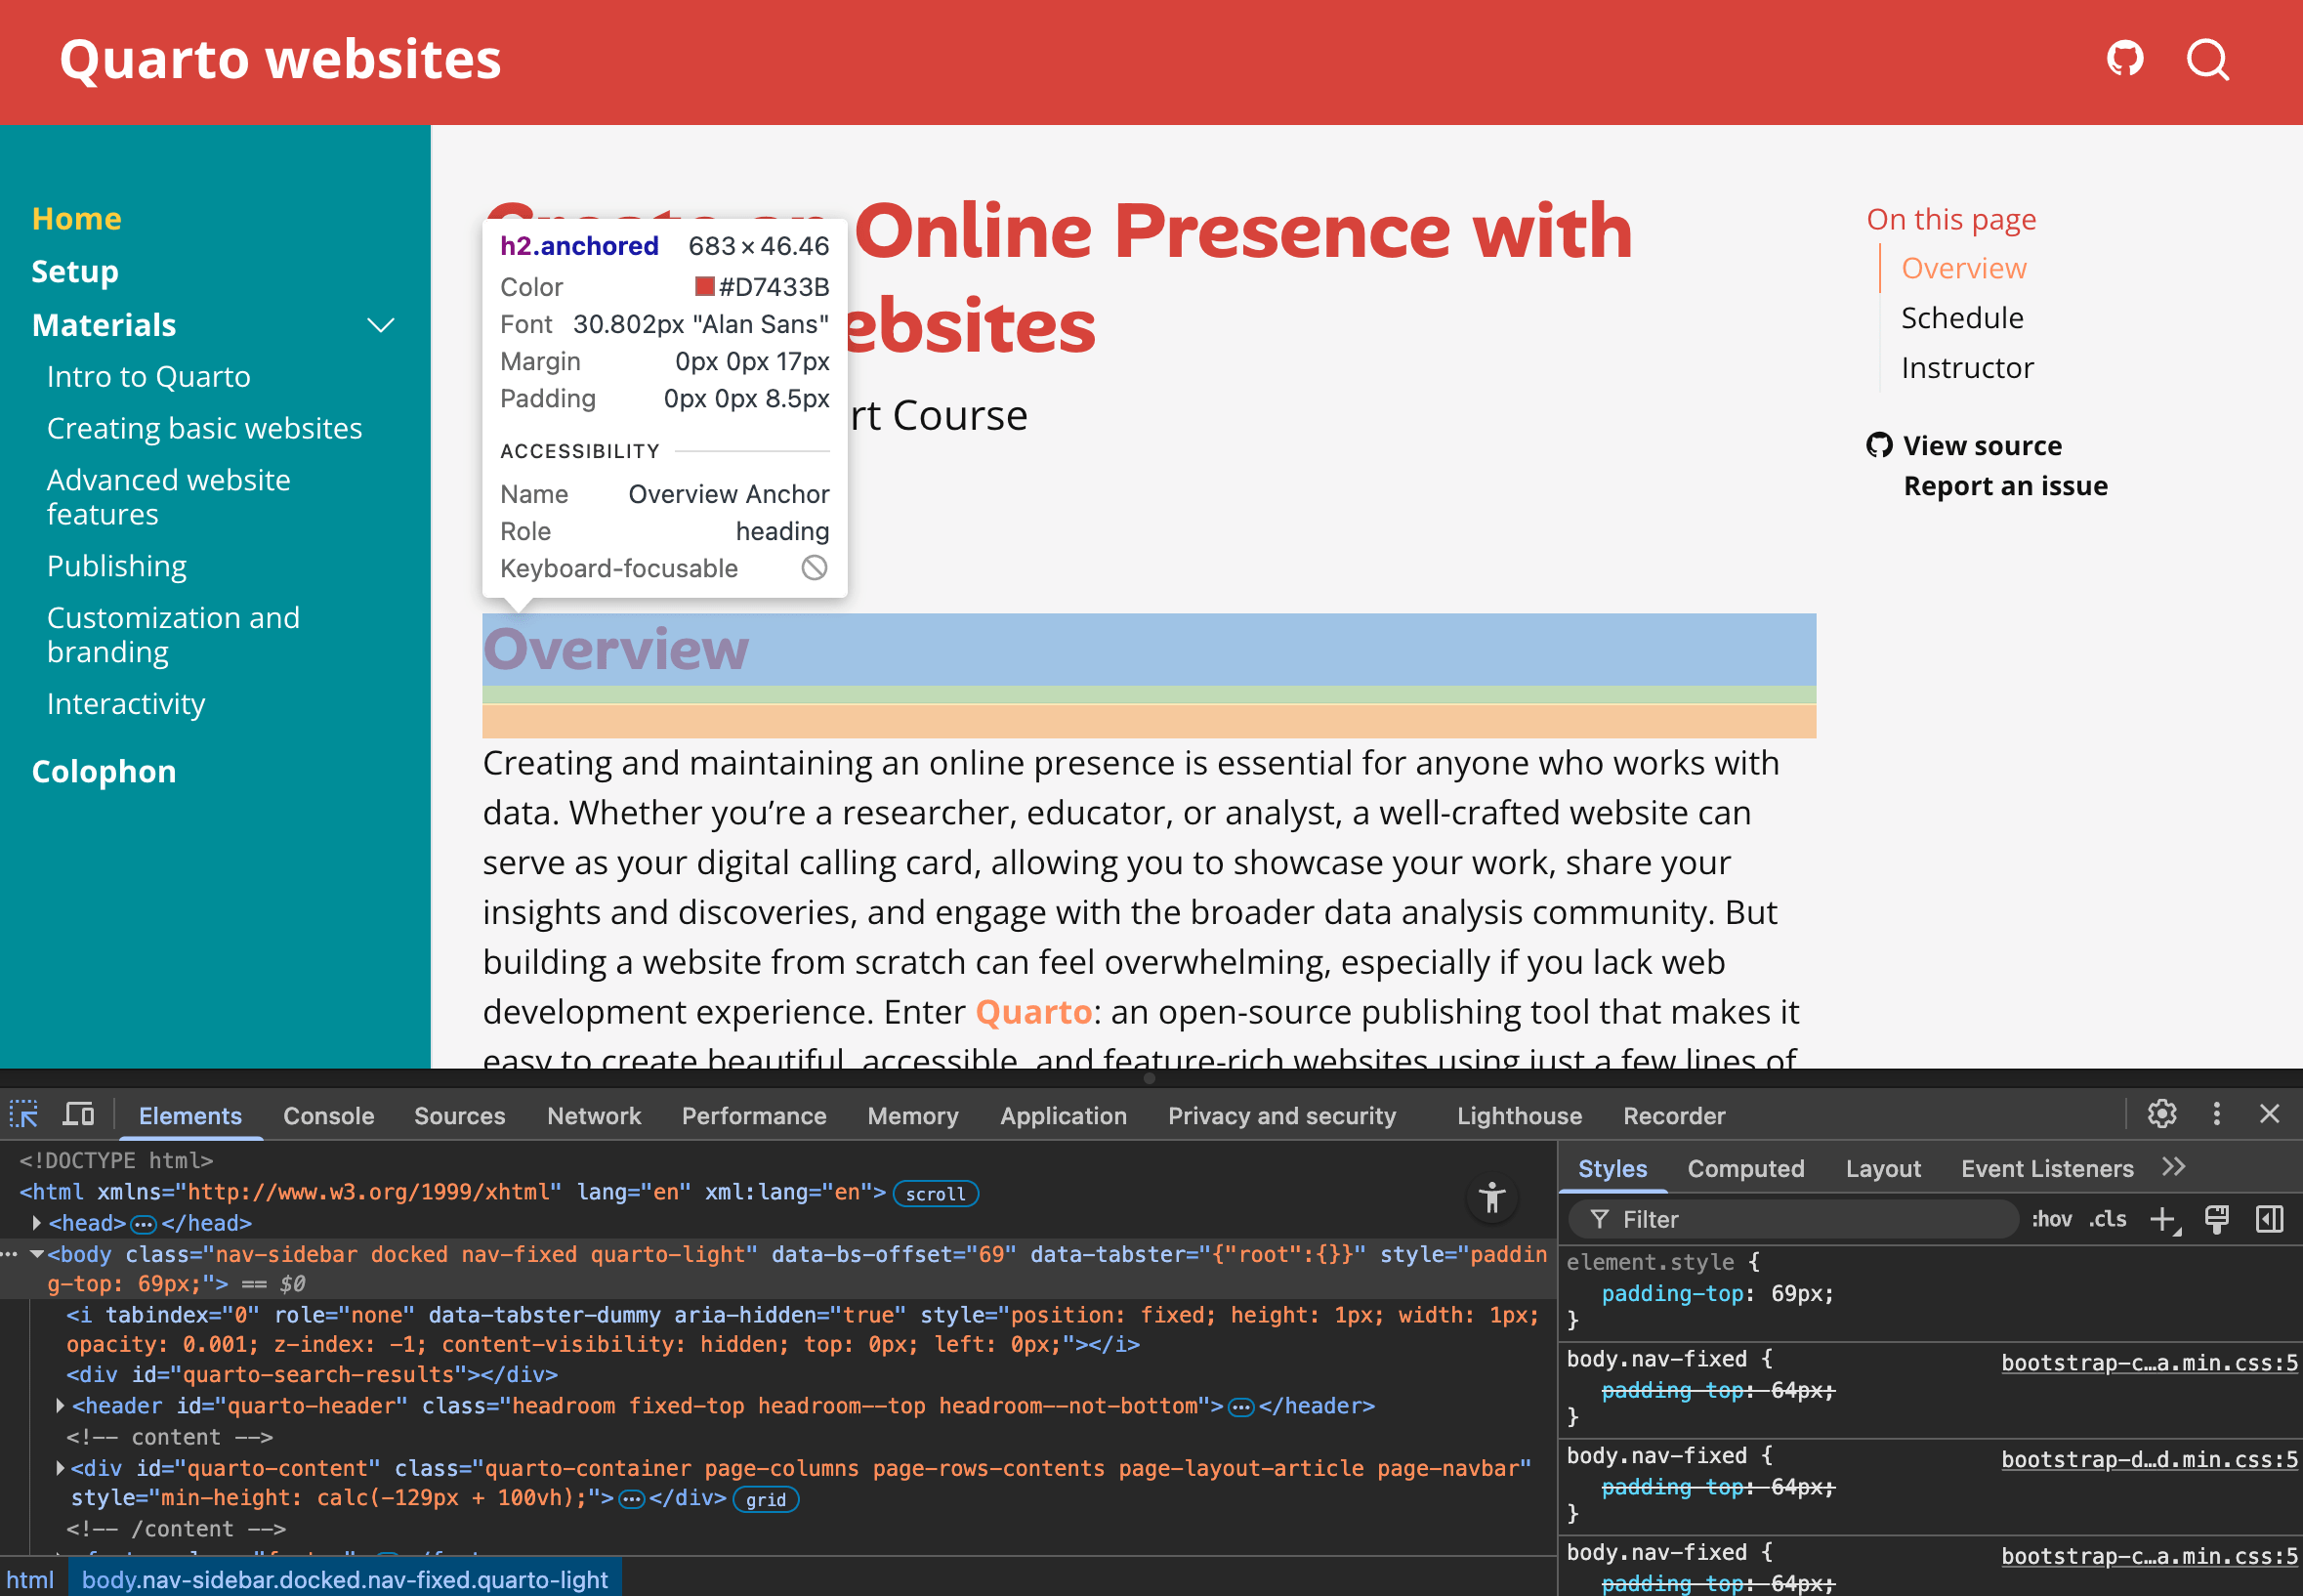
Task: Toggle the computed styles sidebar icon
Action: coord(2269,1219)
